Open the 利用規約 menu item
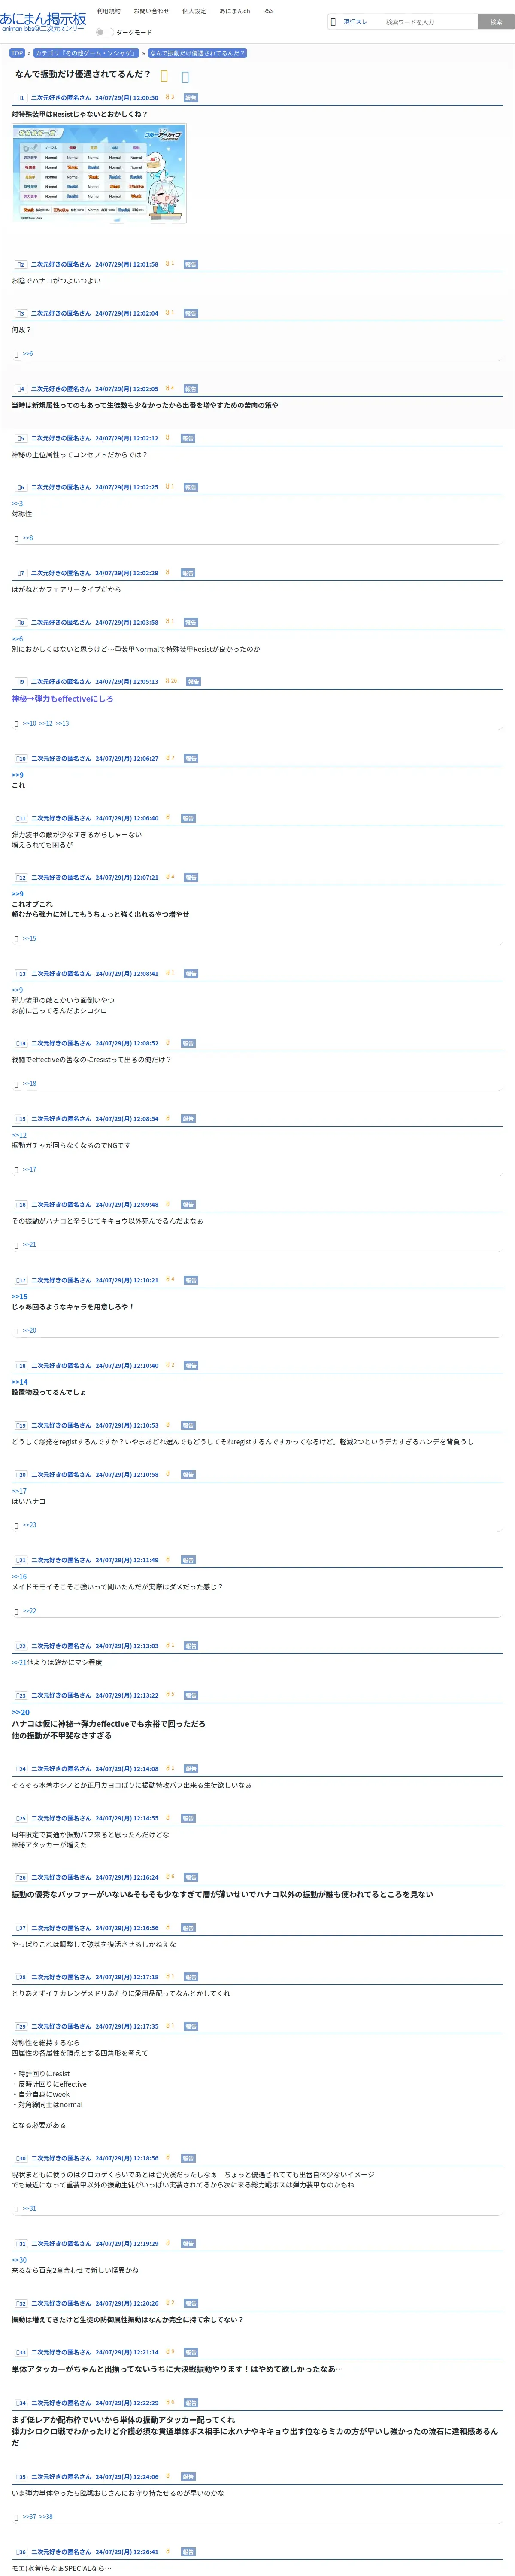Image resolution: width=515 pixels, height=2576 pixels. [x=108, y=11]
